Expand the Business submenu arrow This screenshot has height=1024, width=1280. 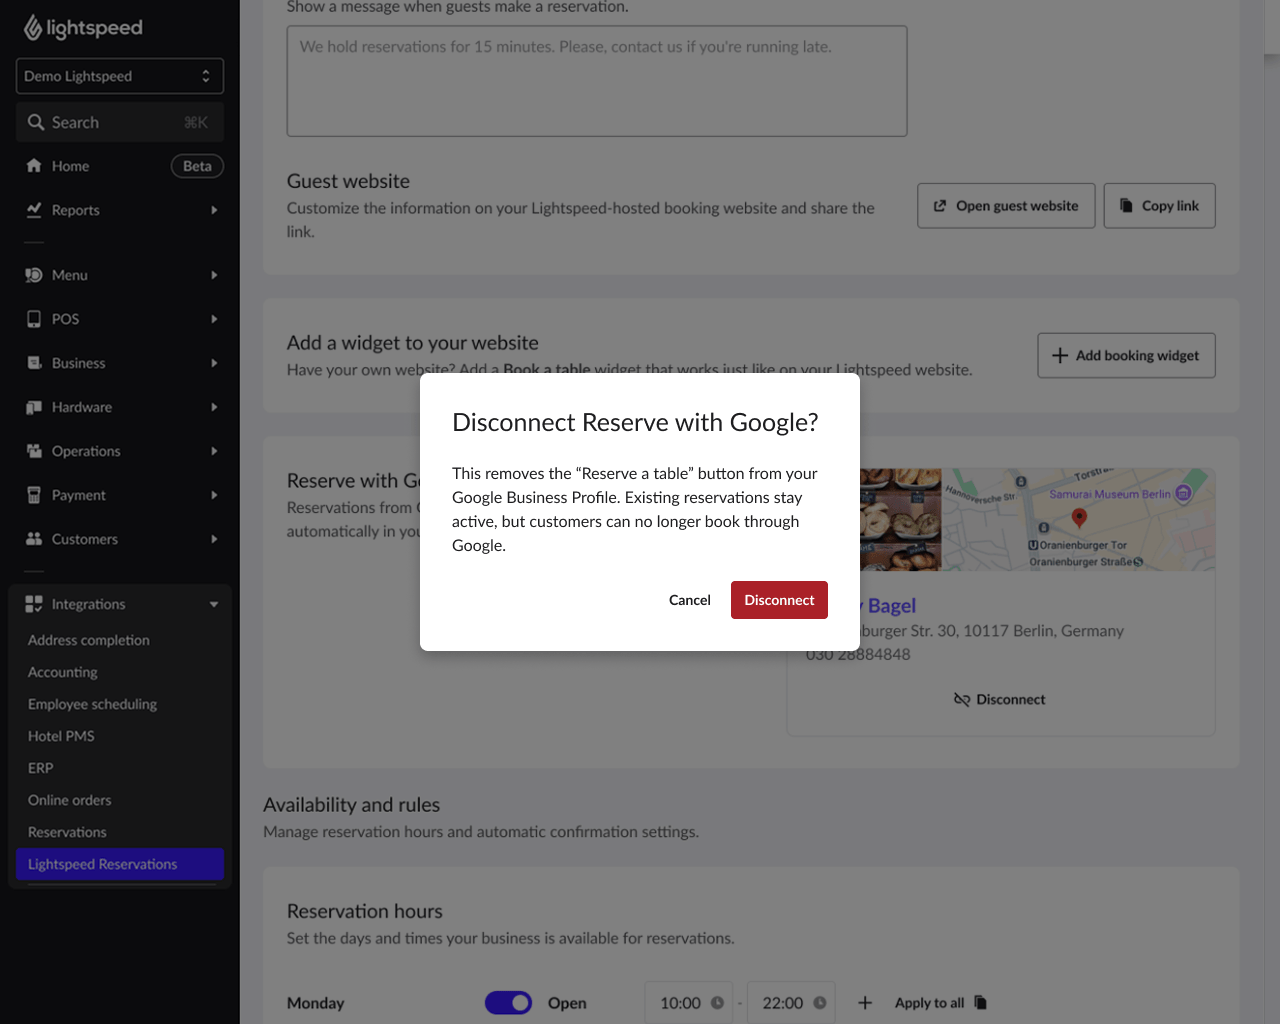[x=214, y=363]
